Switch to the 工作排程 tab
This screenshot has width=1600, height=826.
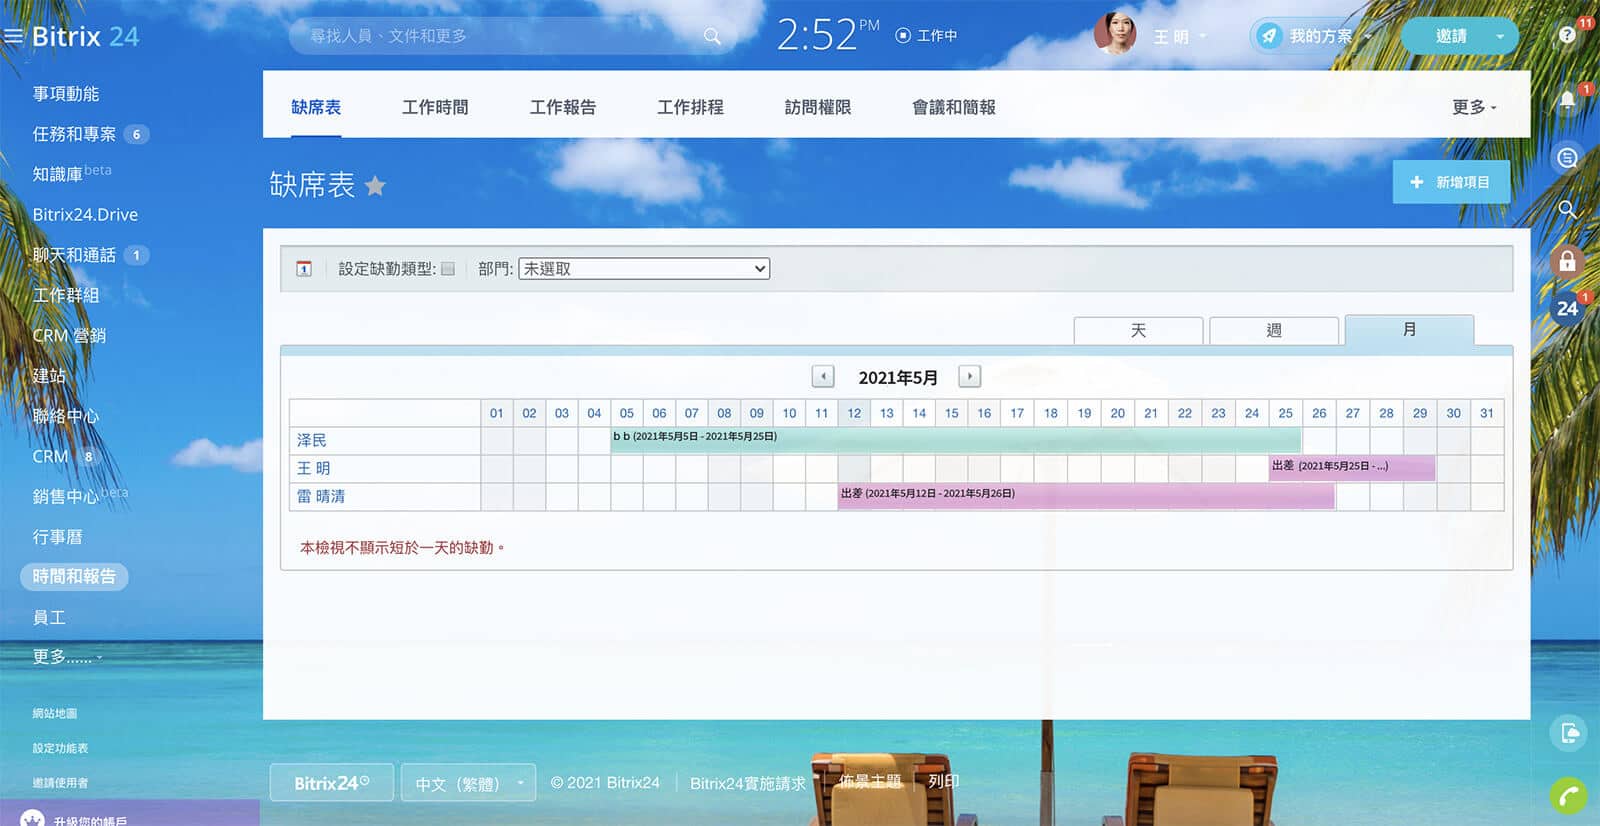[x=690, y=107]
